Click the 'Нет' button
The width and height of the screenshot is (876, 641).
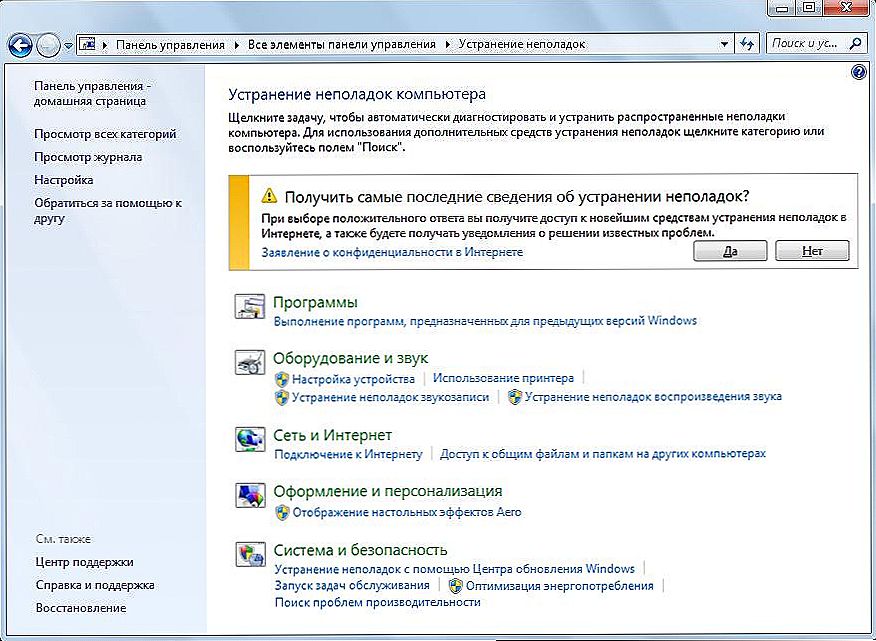click(812, 251)
